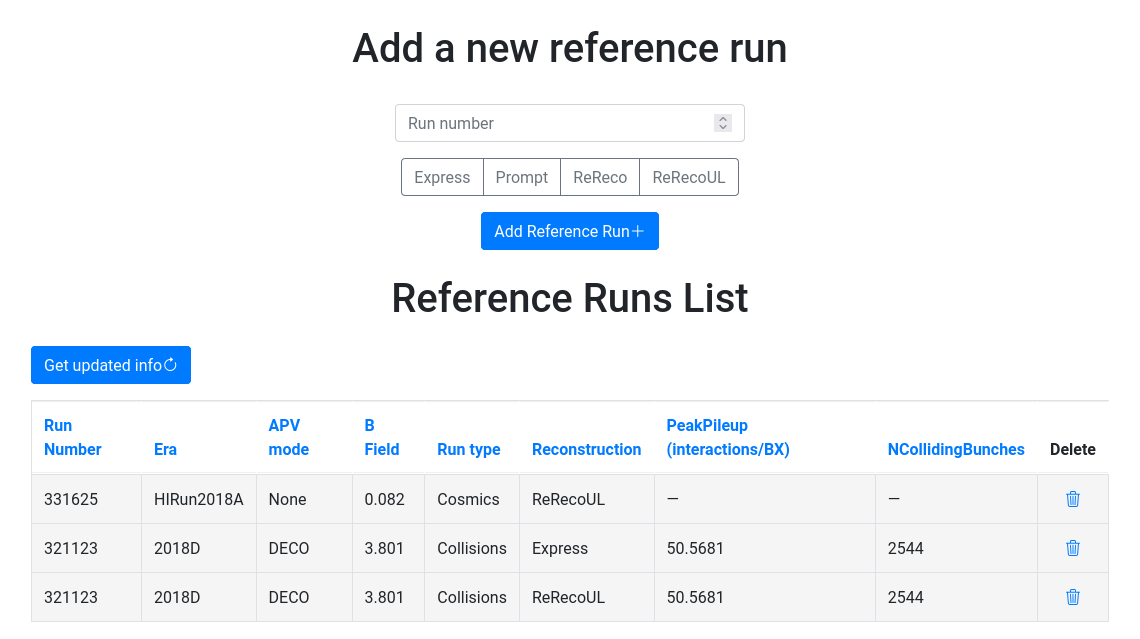Sort by B Field column header
The image size is (1140, 639).
382,437
